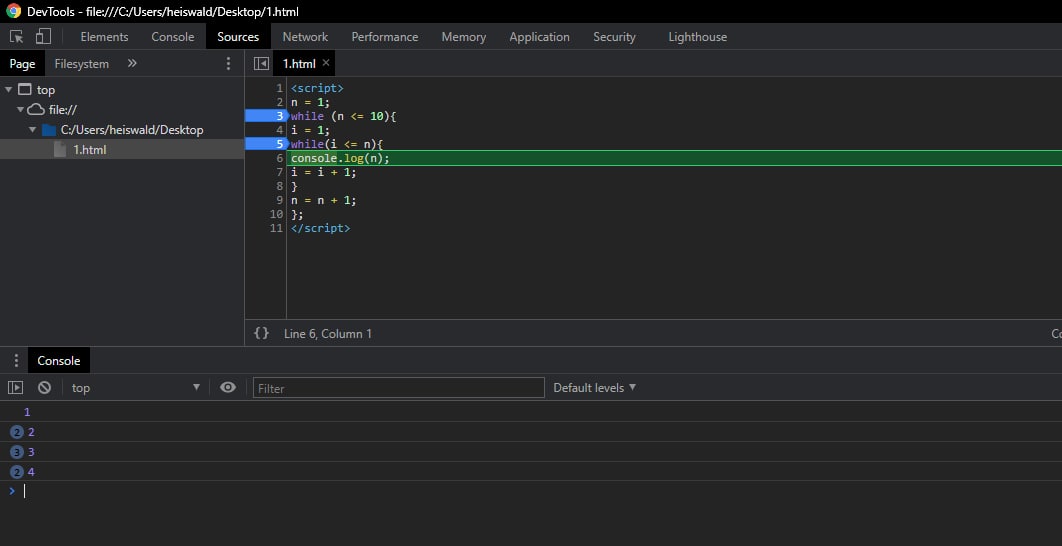Remove breakpoint on line 5
Image resolution: width=1062 pixels, height=546 pixels.
pyautogui.click(x=266, y=144)
